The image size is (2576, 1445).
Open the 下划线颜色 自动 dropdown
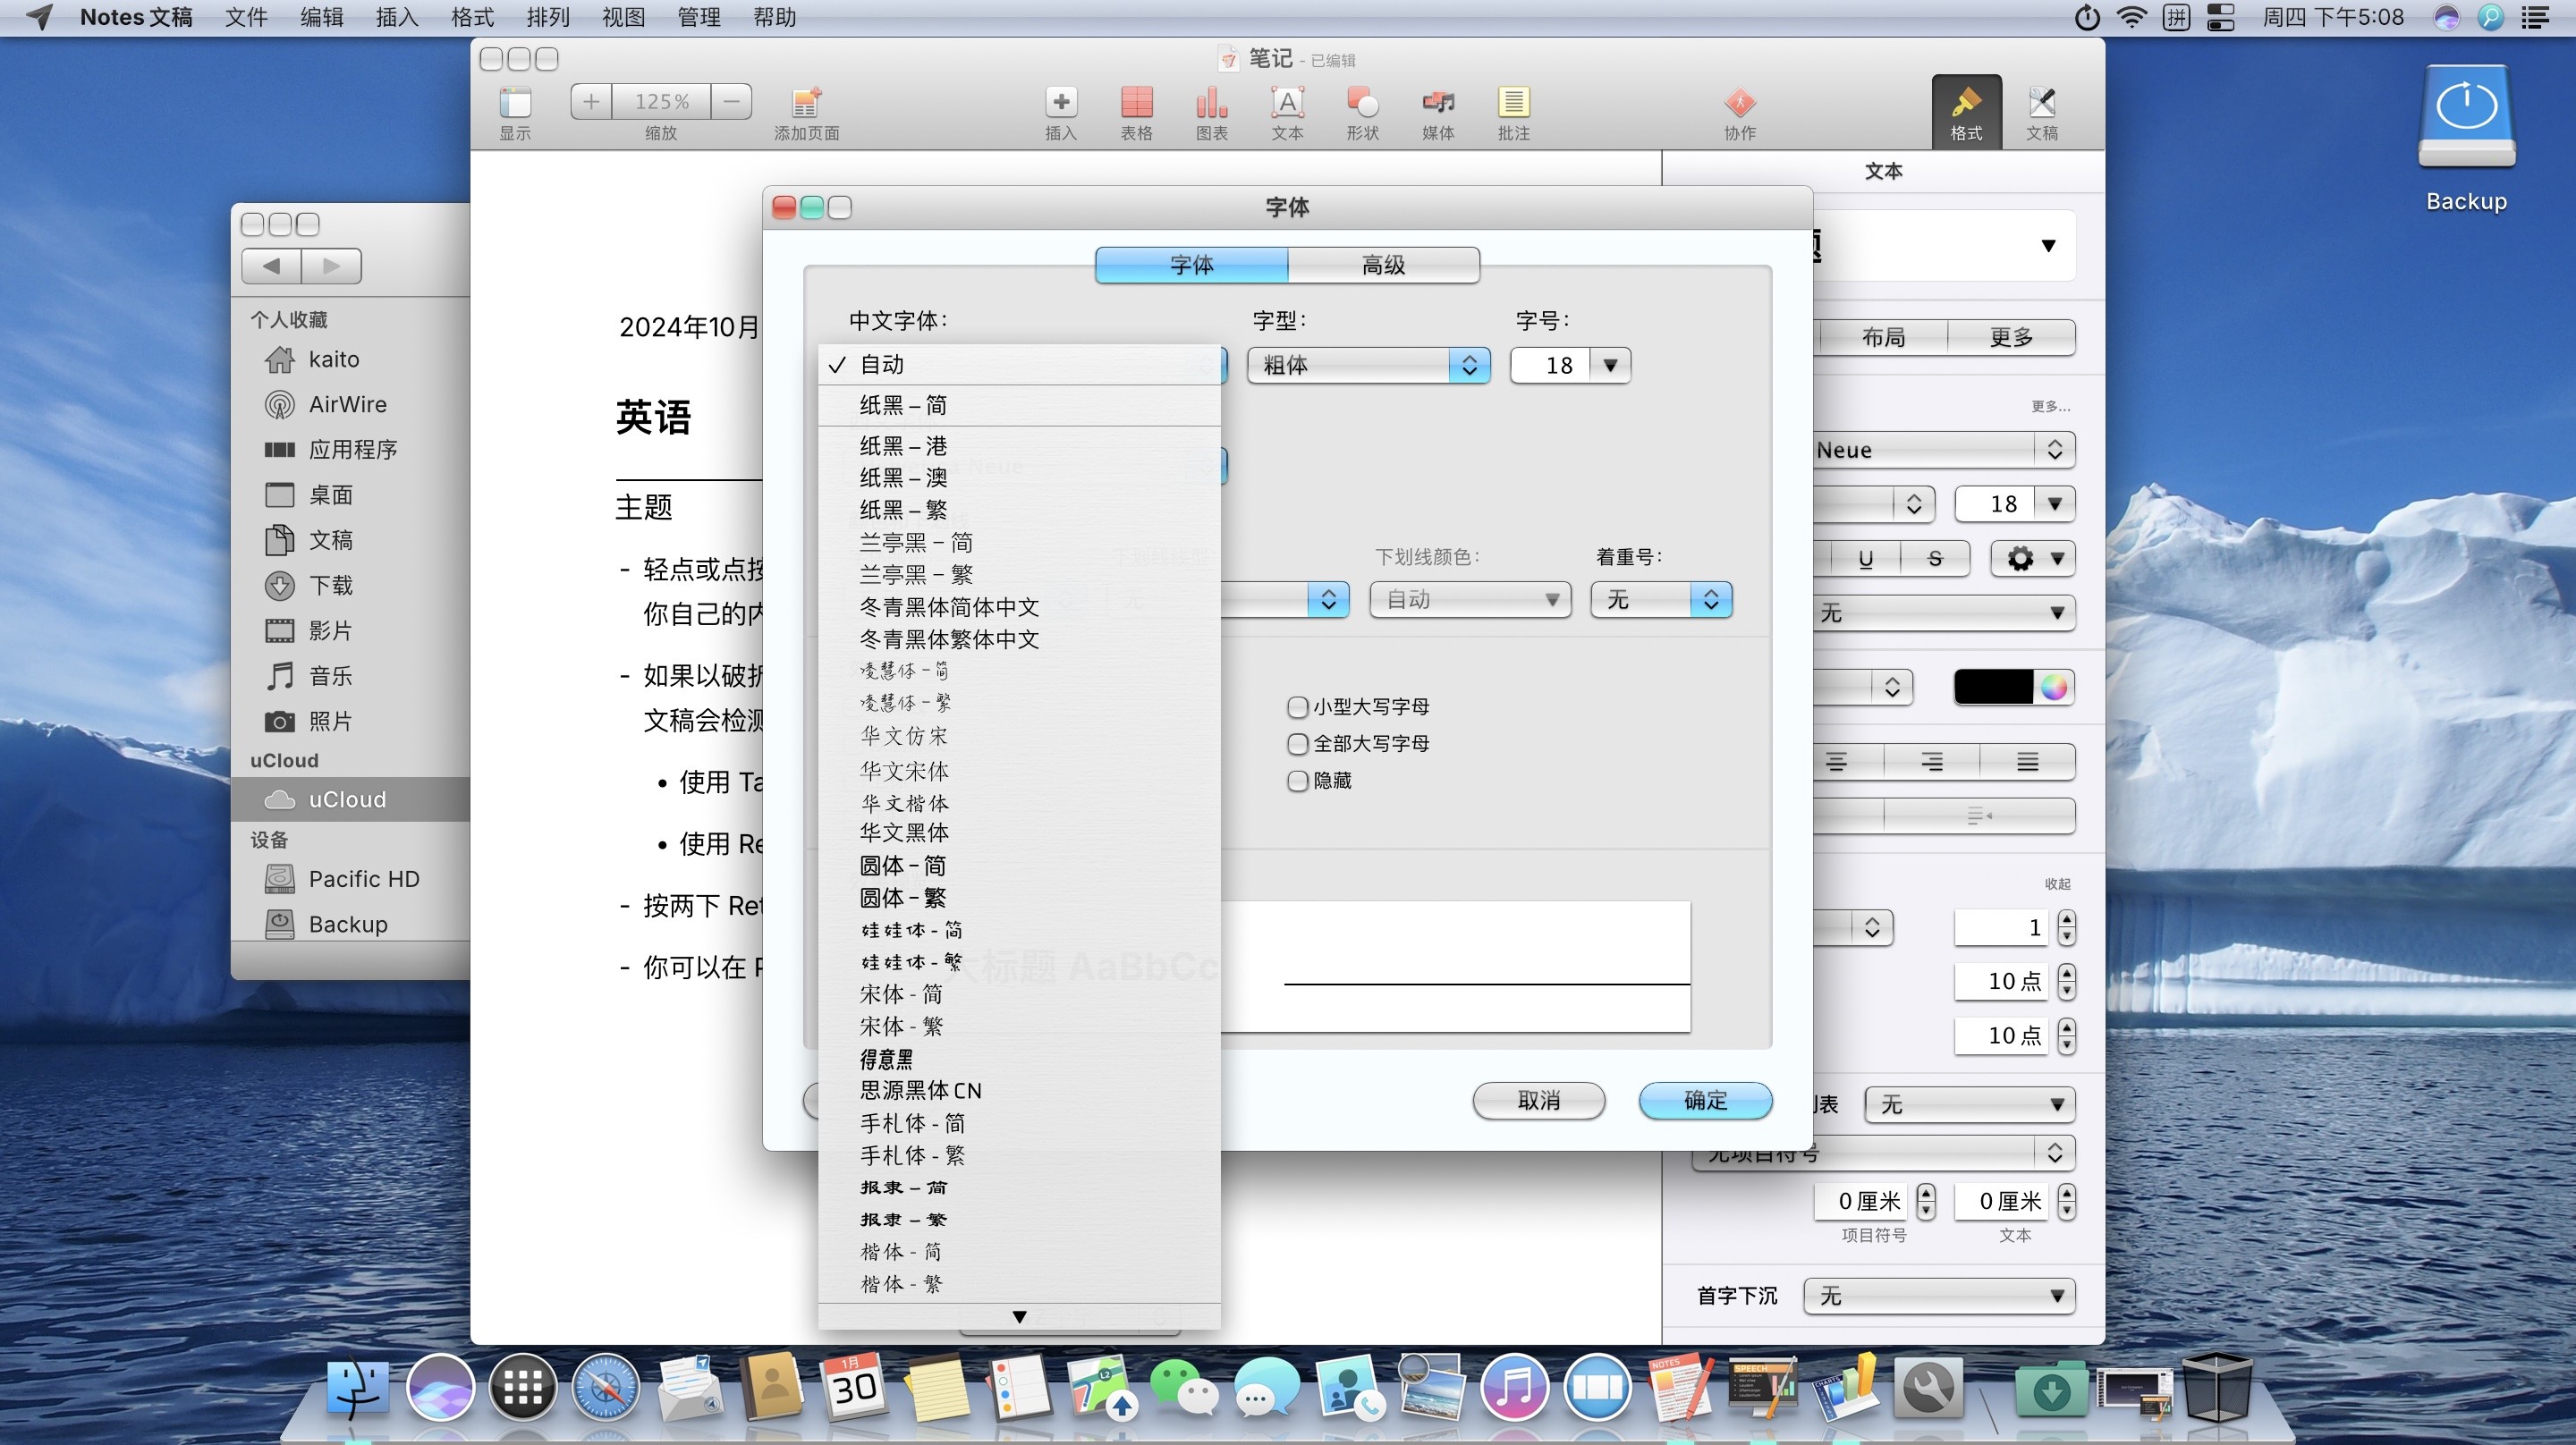coord(1470,599)
